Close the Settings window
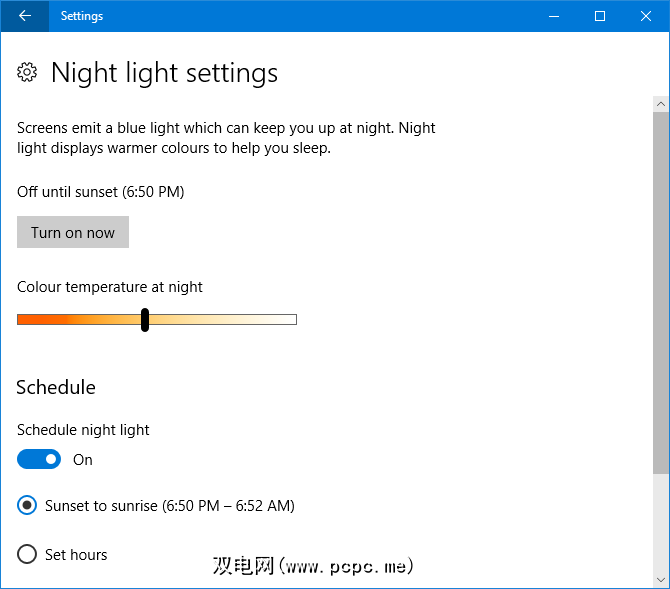 click(646, 16)
